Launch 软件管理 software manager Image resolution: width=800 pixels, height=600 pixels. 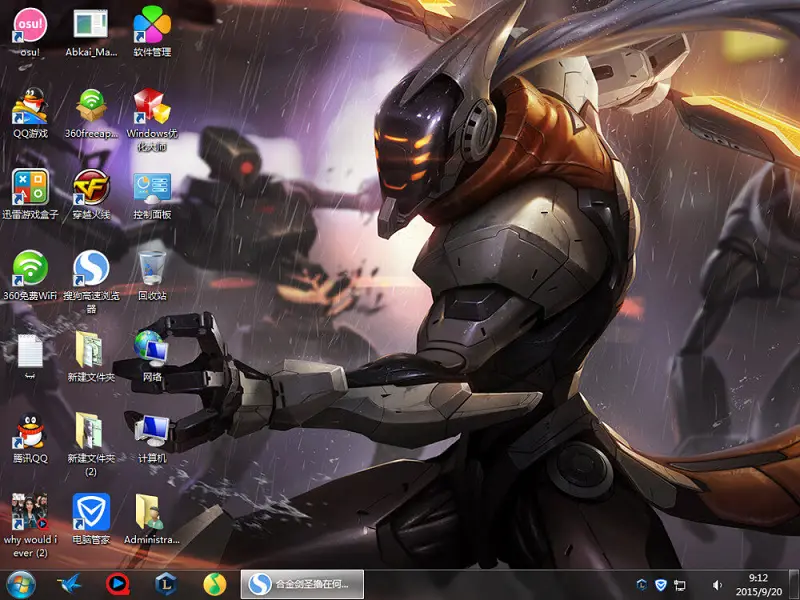click(x=152, y=32)
